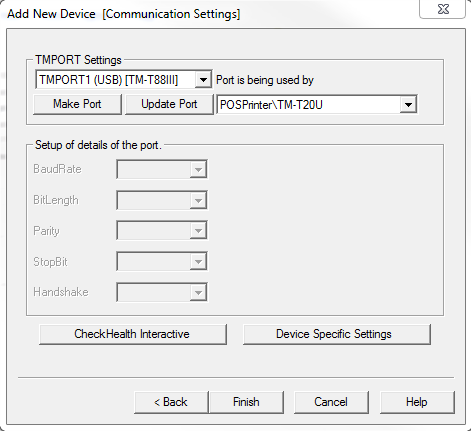This screenshot has width=471, height=431.
Task: Cancel the Add New Device dialog
Action: click(331, 402)
